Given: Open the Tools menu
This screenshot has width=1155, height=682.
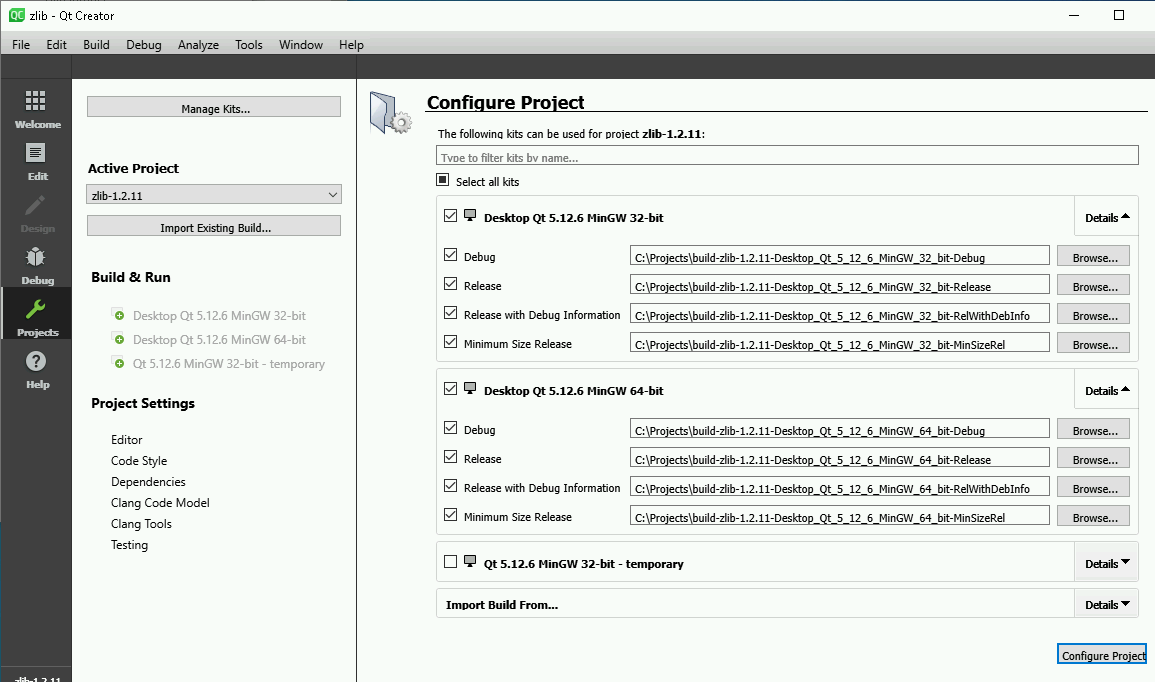Looking at the screenshot, I should (x=249, y=45).
